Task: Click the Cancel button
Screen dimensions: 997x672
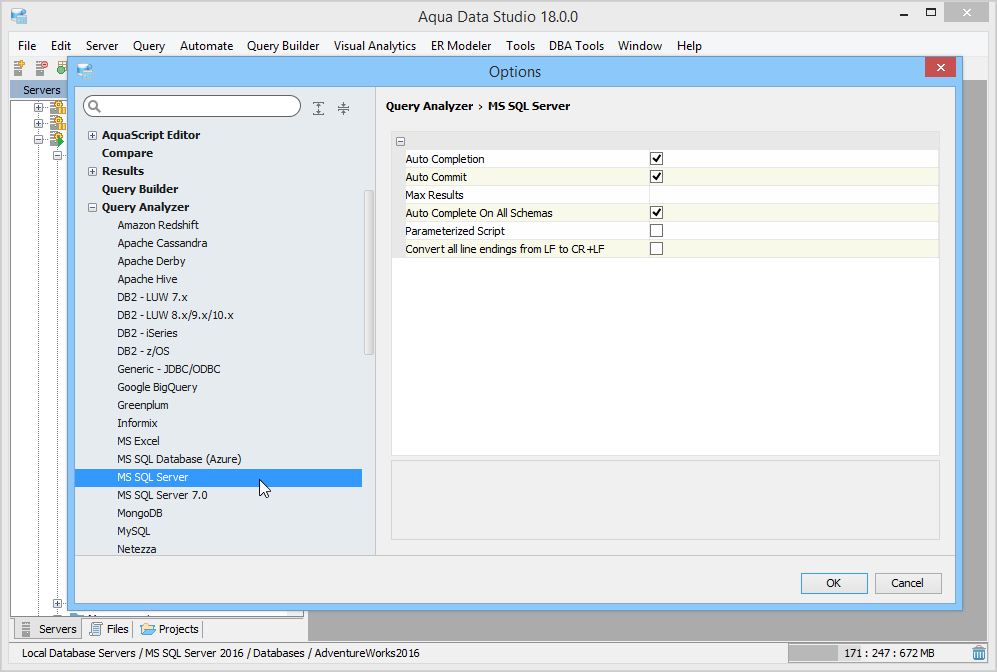Action: click(x=907, y=583)
